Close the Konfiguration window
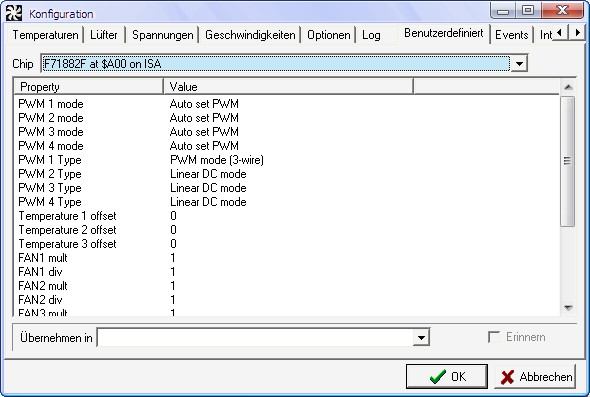This screenshot has height=397, width=590. coord(563,11)
